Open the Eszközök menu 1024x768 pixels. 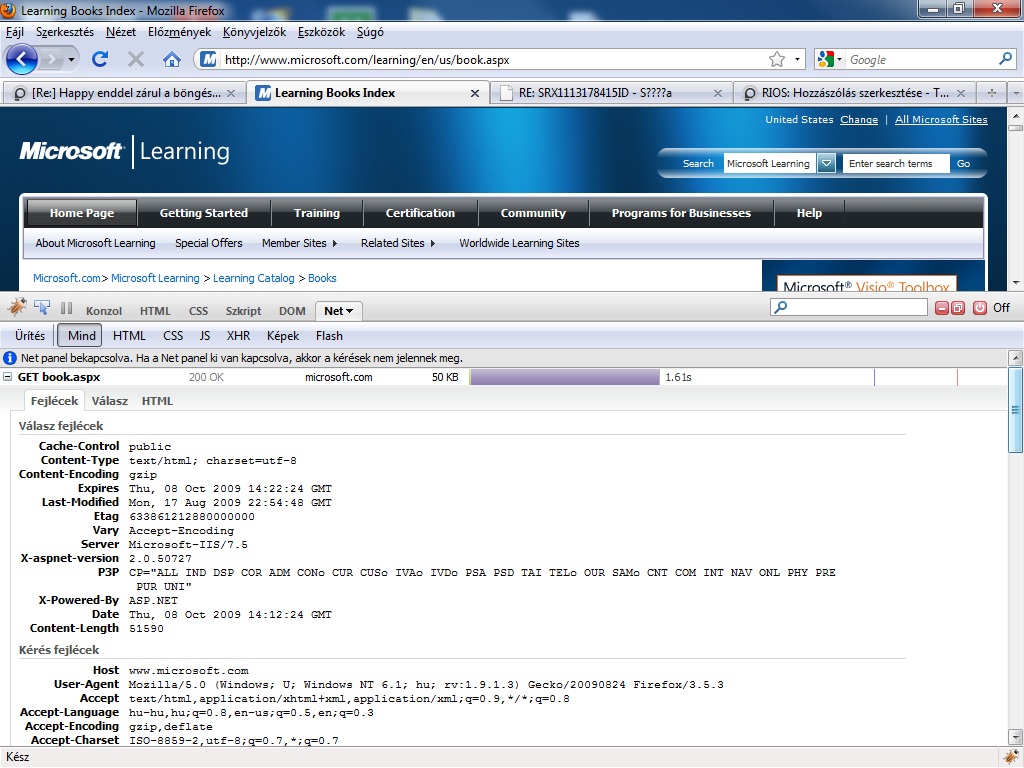point(321,32)
